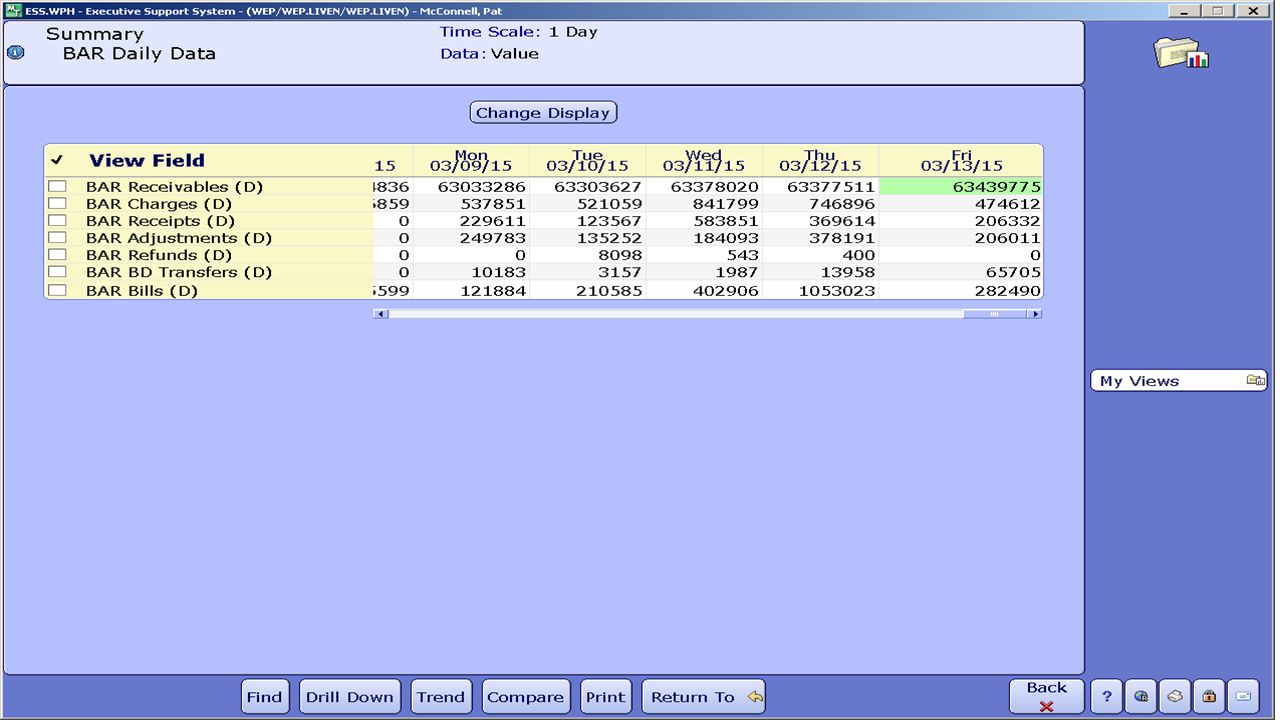Image resolution: width=1280 pixels, height=720 pixels.
Task: Click the Charges value 474612
Action: [1007, 204]
